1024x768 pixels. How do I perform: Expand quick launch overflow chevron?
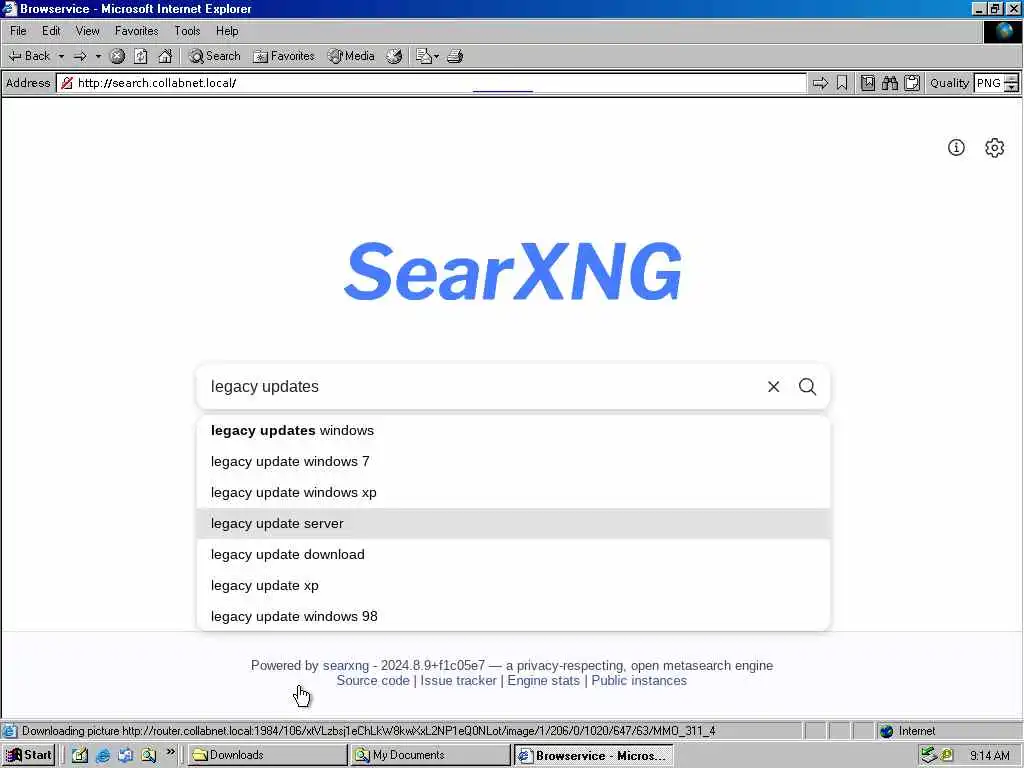click(170, 752)
